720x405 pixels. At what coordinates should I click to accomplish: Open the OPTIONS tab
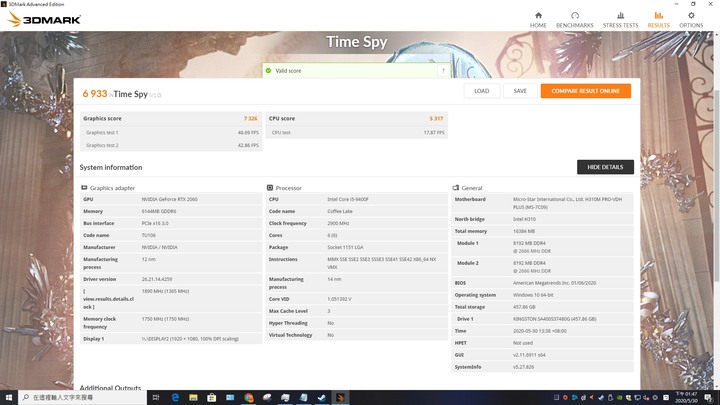pos(691,20)
